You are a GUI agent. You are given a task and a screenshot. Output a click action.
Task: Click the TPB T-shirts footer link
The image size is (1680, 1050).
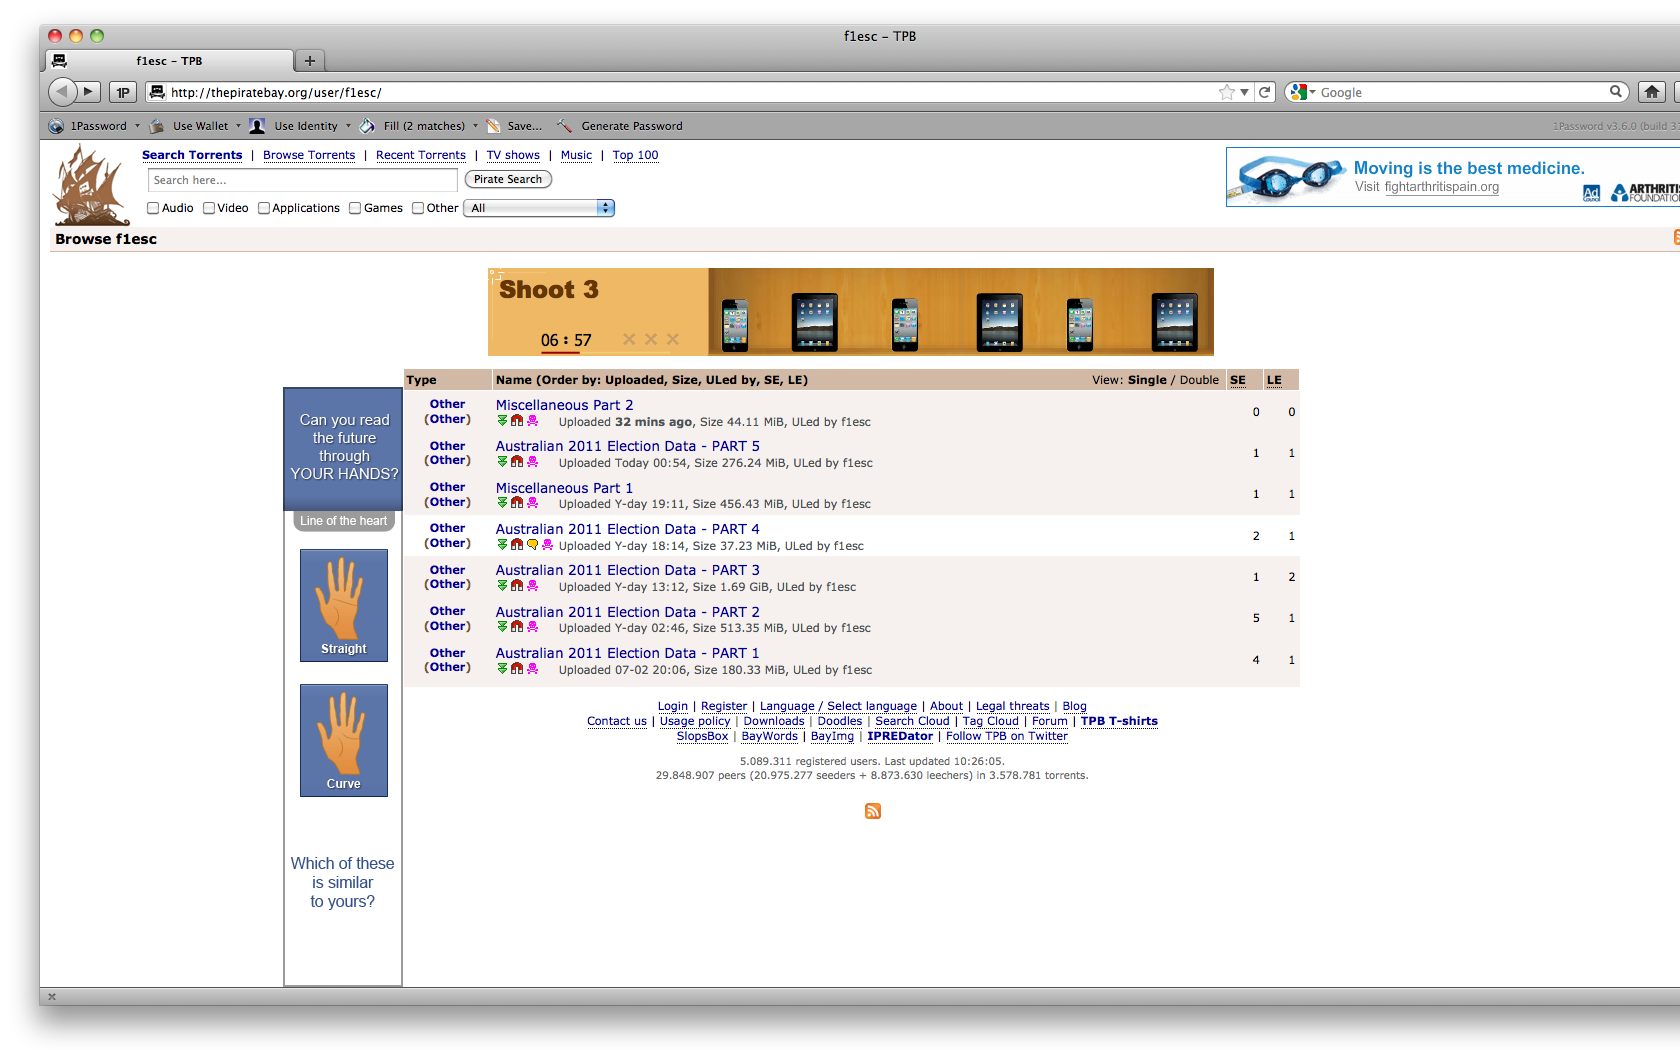pyautogui.click(x=1119, y=721)
